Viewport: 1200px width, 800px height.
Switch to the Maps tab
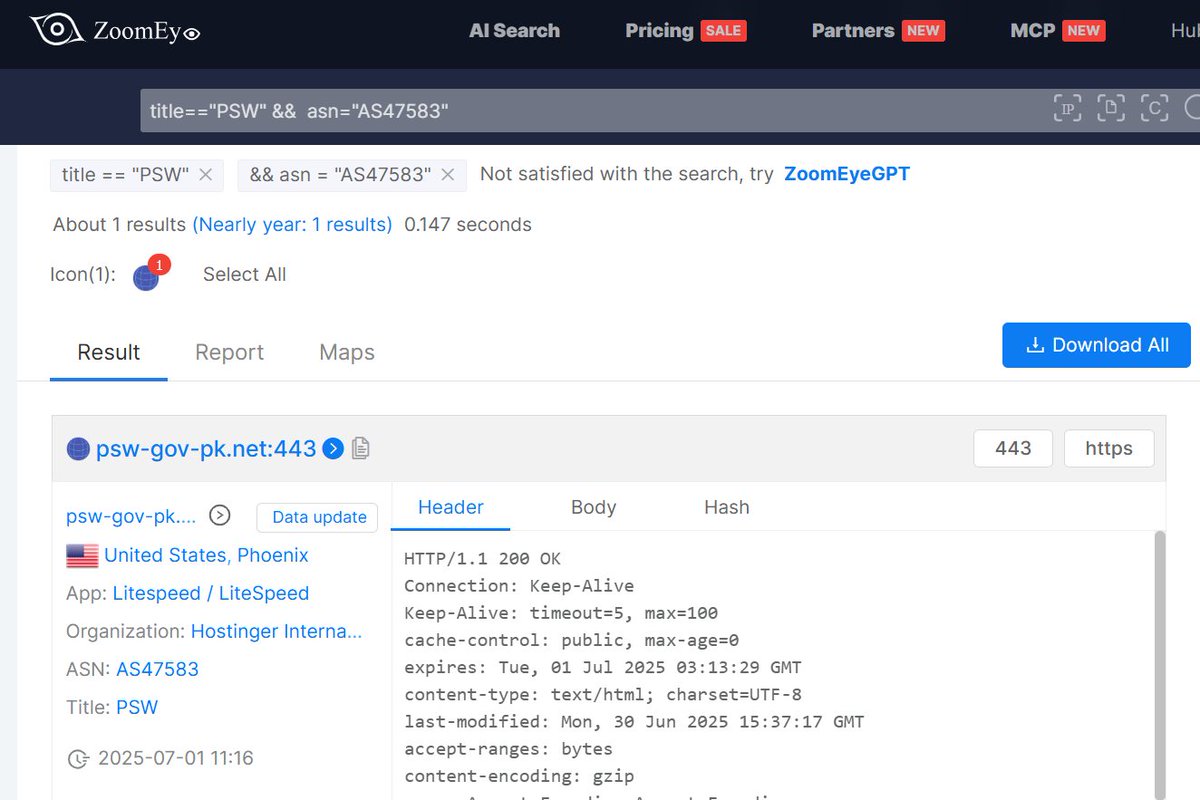(347, 353)
